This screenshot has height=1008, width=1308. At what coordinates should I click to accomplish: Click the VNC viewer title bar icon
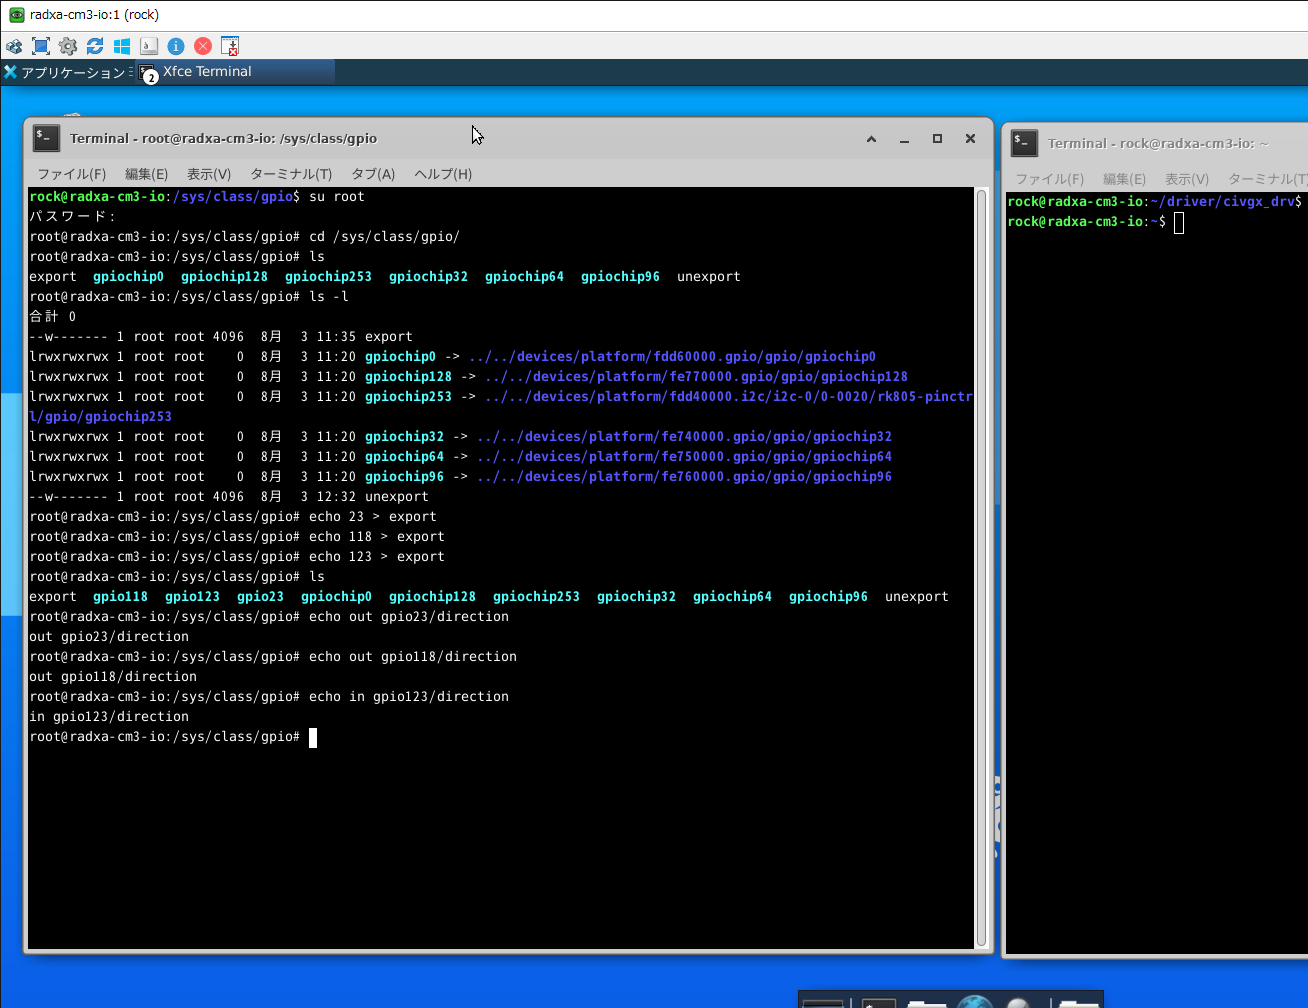pyautogui.click(x=16, y=15)
